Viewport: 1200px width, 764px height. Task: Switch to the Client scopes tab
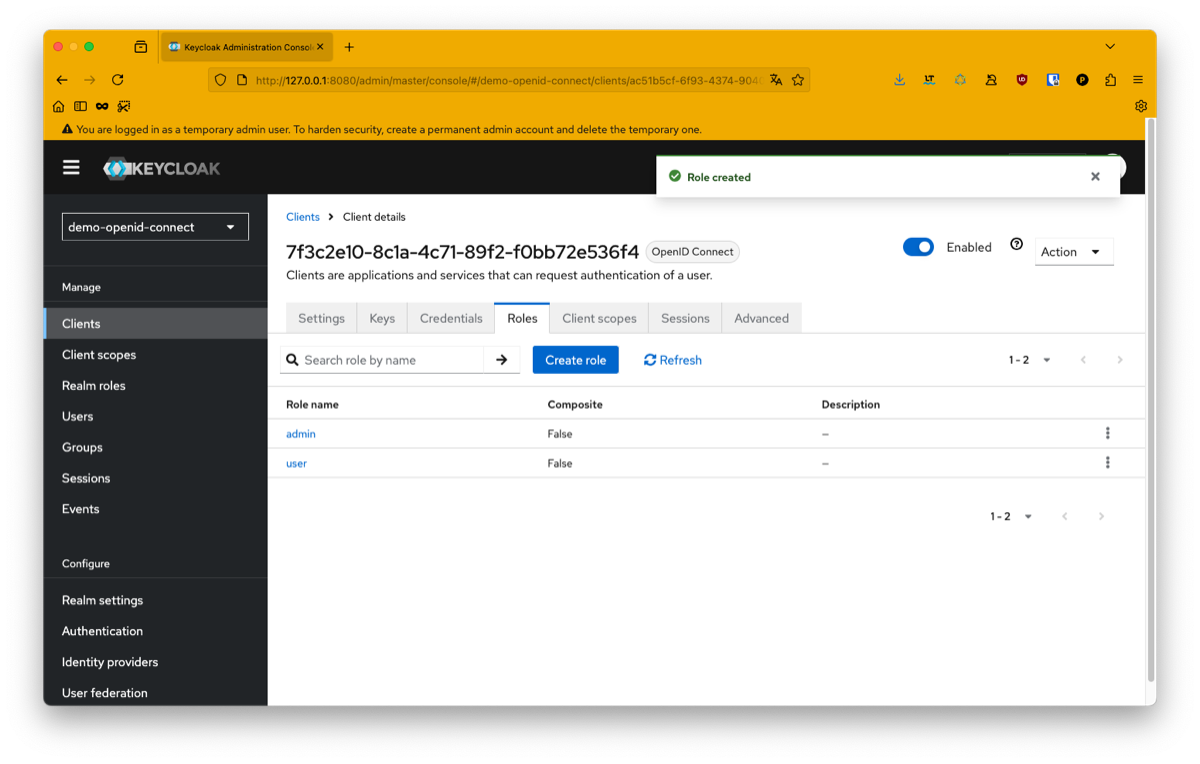point(599,318)
